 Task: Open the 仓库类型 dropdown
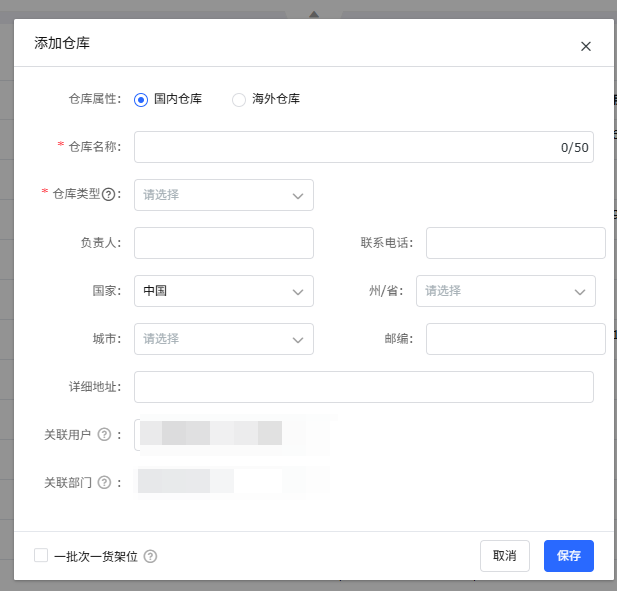point(224,195)
